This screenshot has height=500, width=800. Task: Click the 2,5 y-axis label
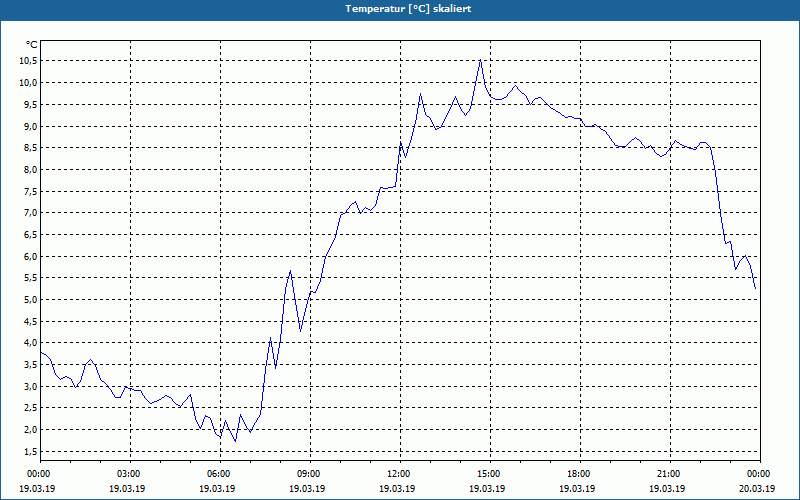[x=30, y=408]
